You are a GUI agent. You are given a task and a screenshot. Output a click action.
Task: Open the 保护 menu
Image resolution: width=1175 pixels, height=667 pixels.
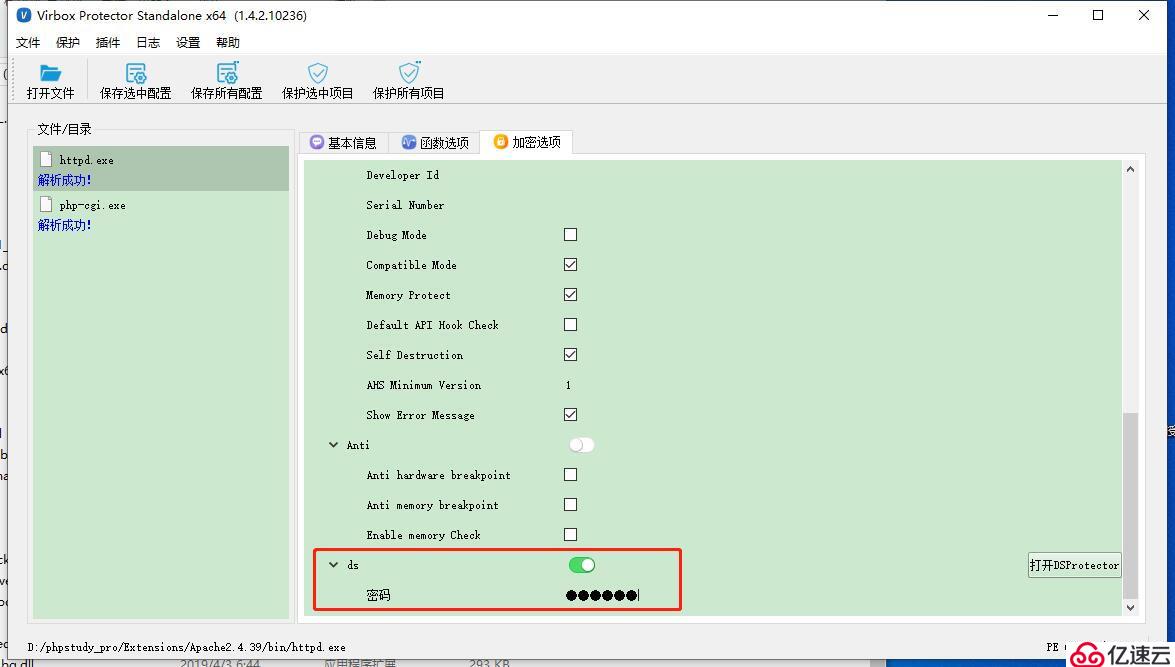point(67,43)
